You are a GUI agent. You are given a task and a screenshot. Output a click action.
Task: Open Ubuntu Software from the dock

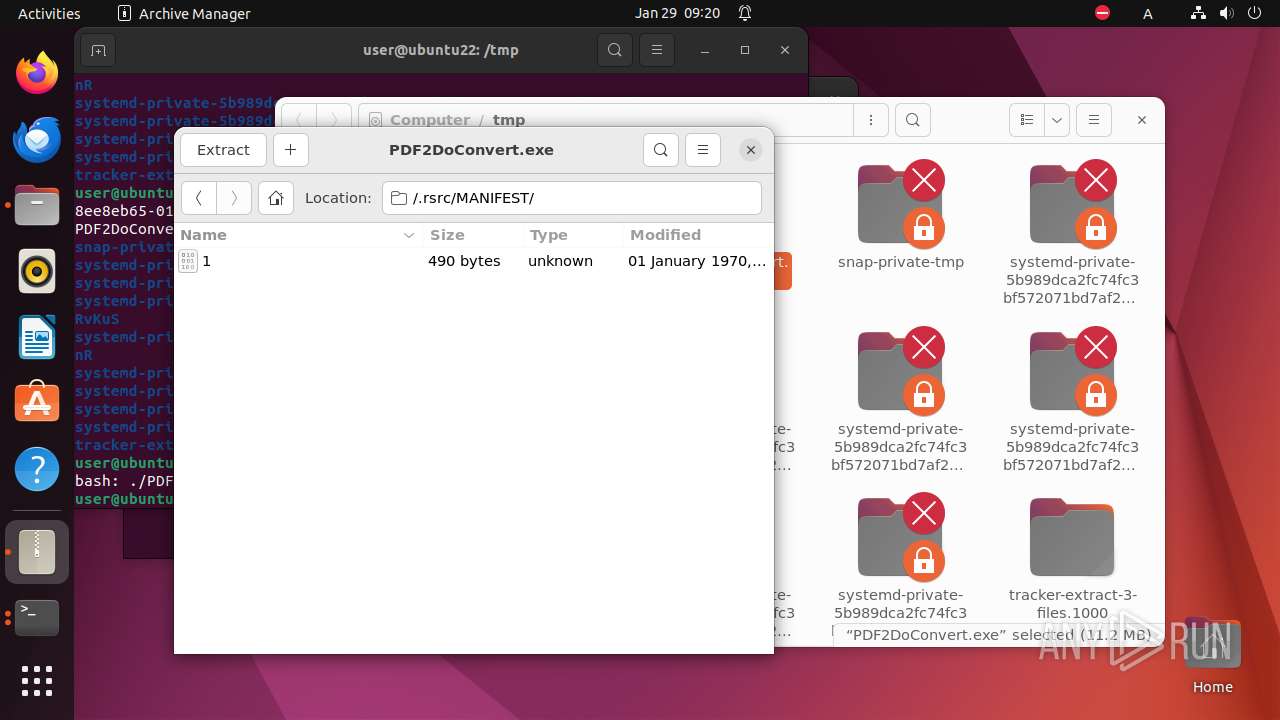tap(37, 402)
